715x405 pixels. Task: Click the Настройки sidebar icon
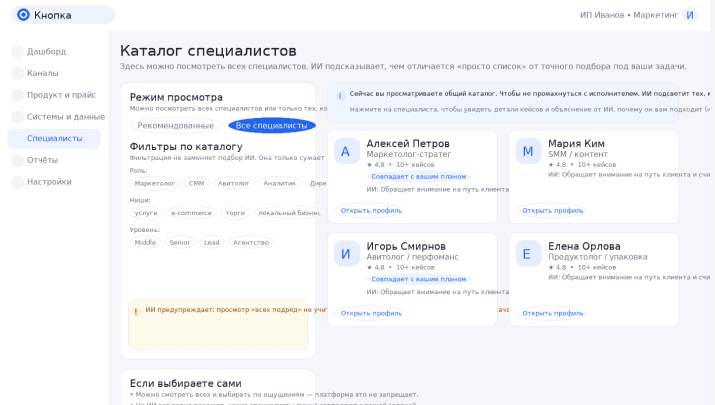tap(17, 182)
